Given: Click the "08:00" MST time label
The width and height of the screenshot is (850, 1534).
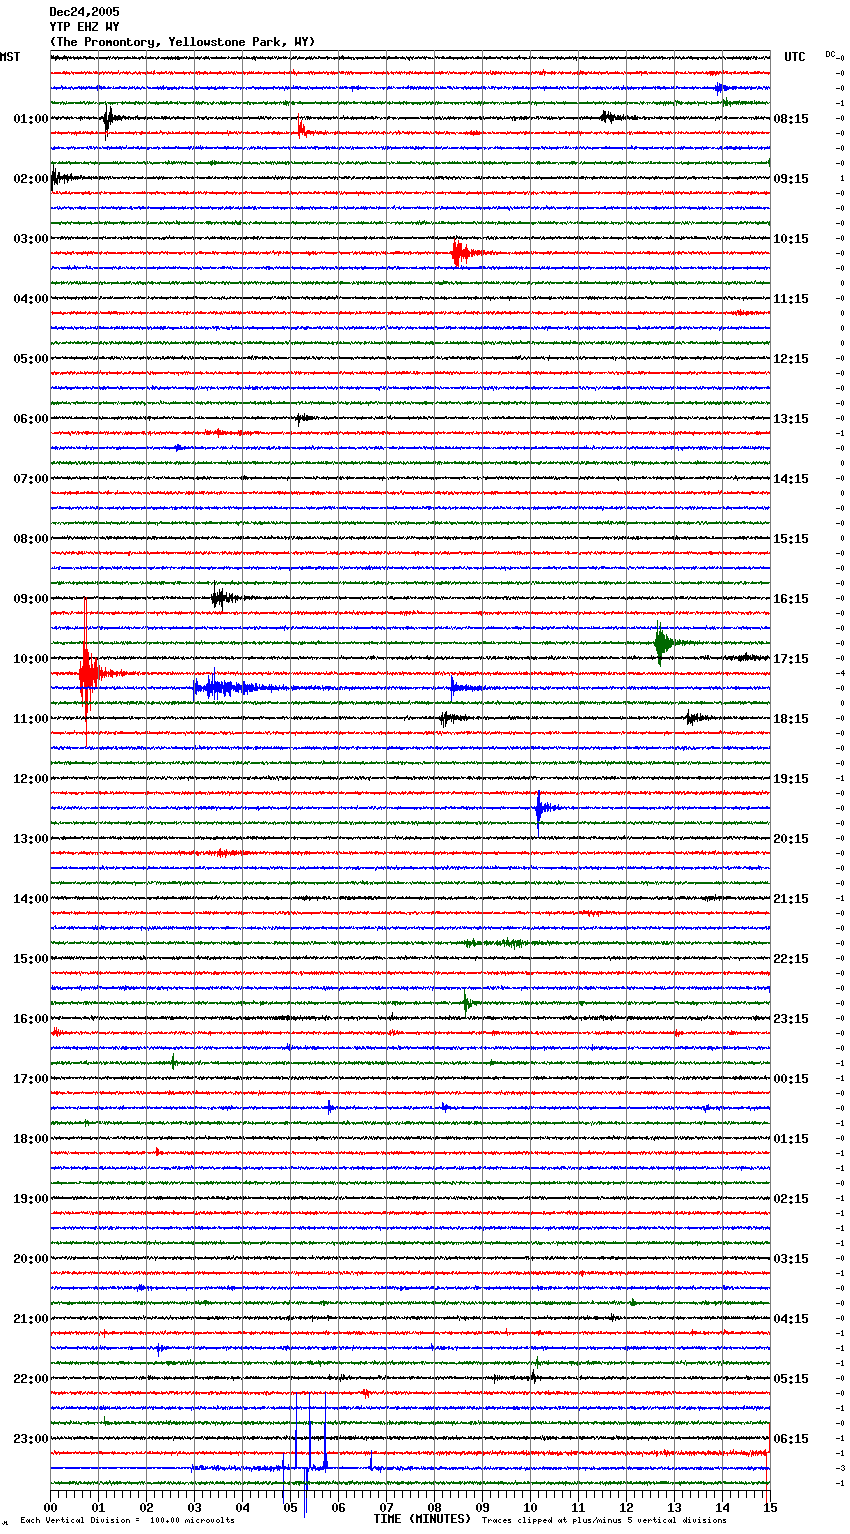Looking at the screenshot, I should 30,539.
